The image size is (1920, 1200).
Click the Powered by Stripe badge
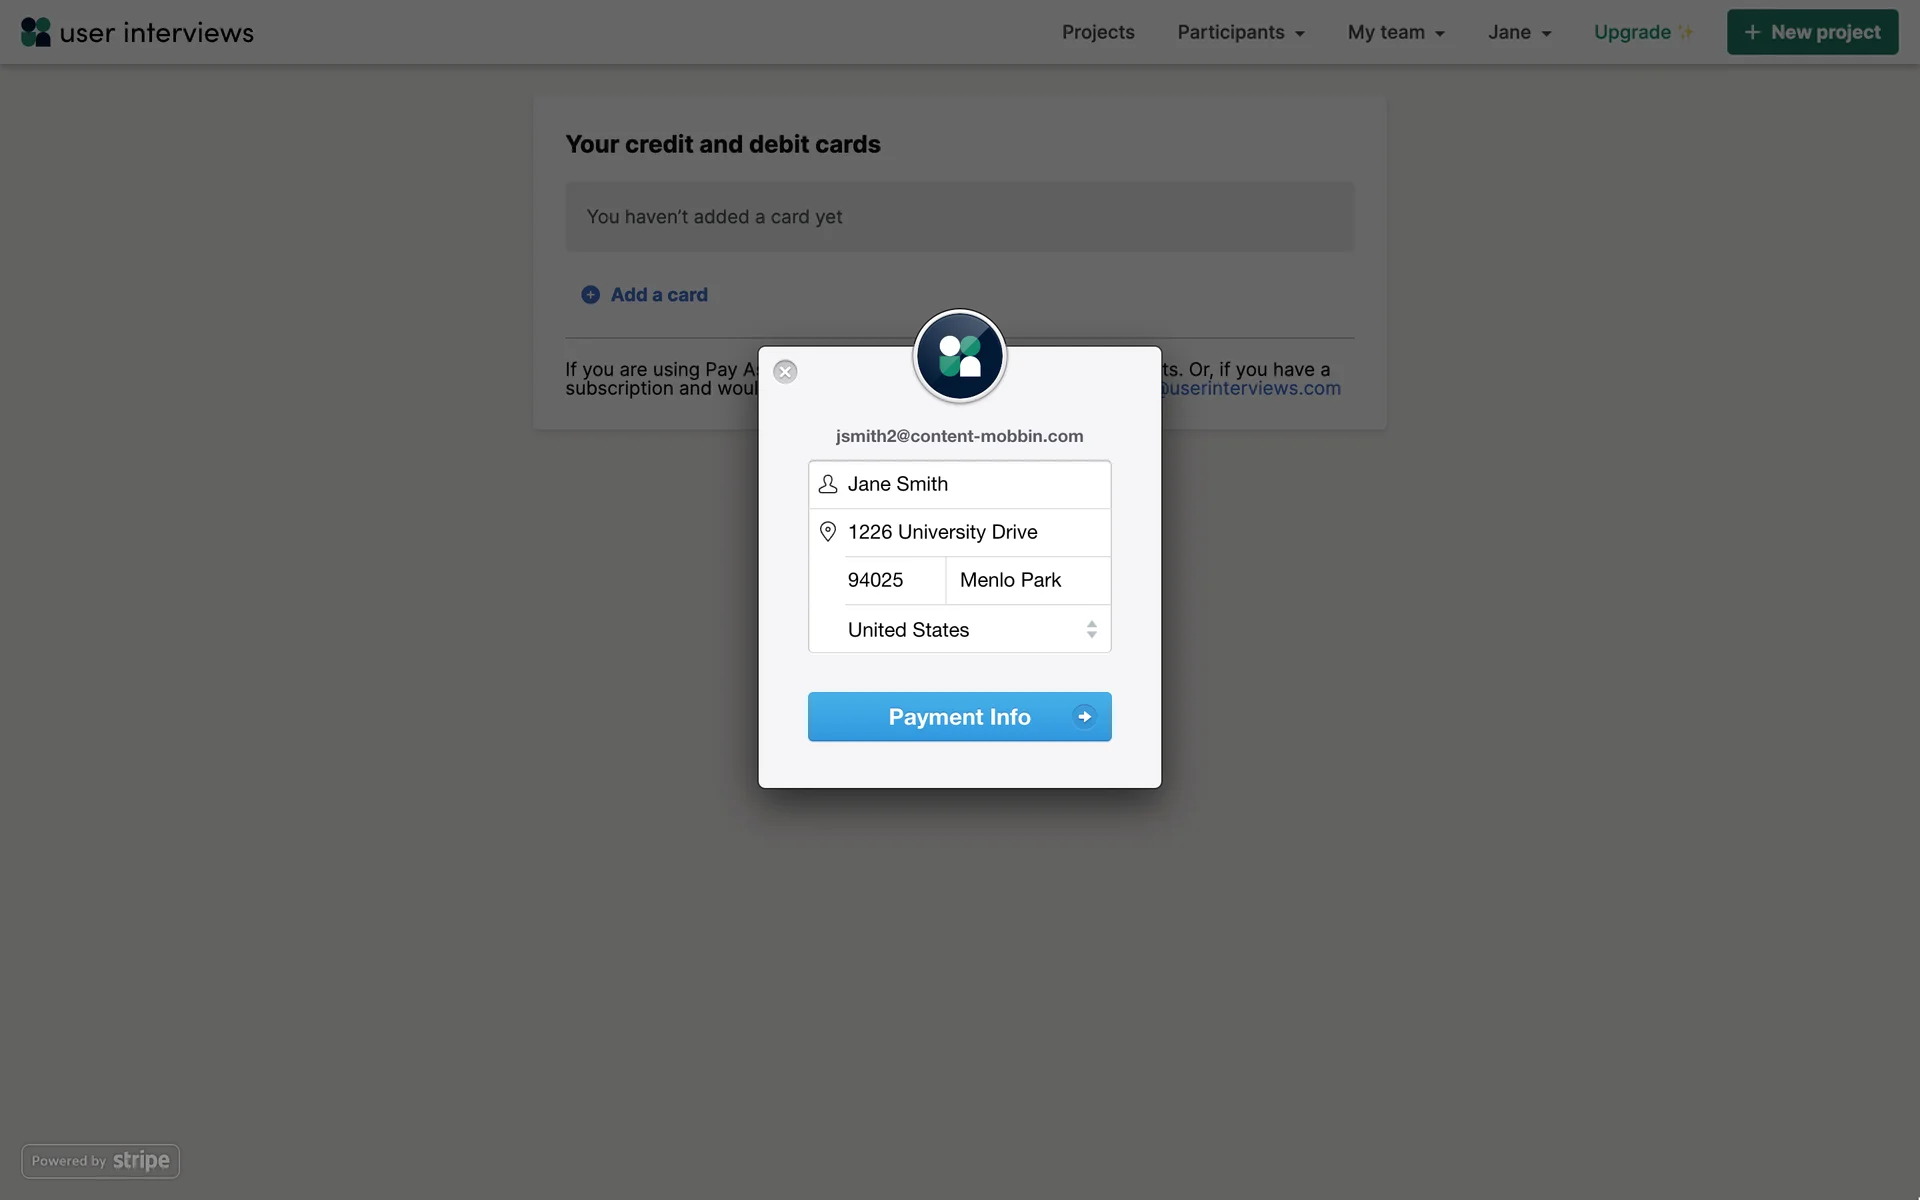[101, 1161]
